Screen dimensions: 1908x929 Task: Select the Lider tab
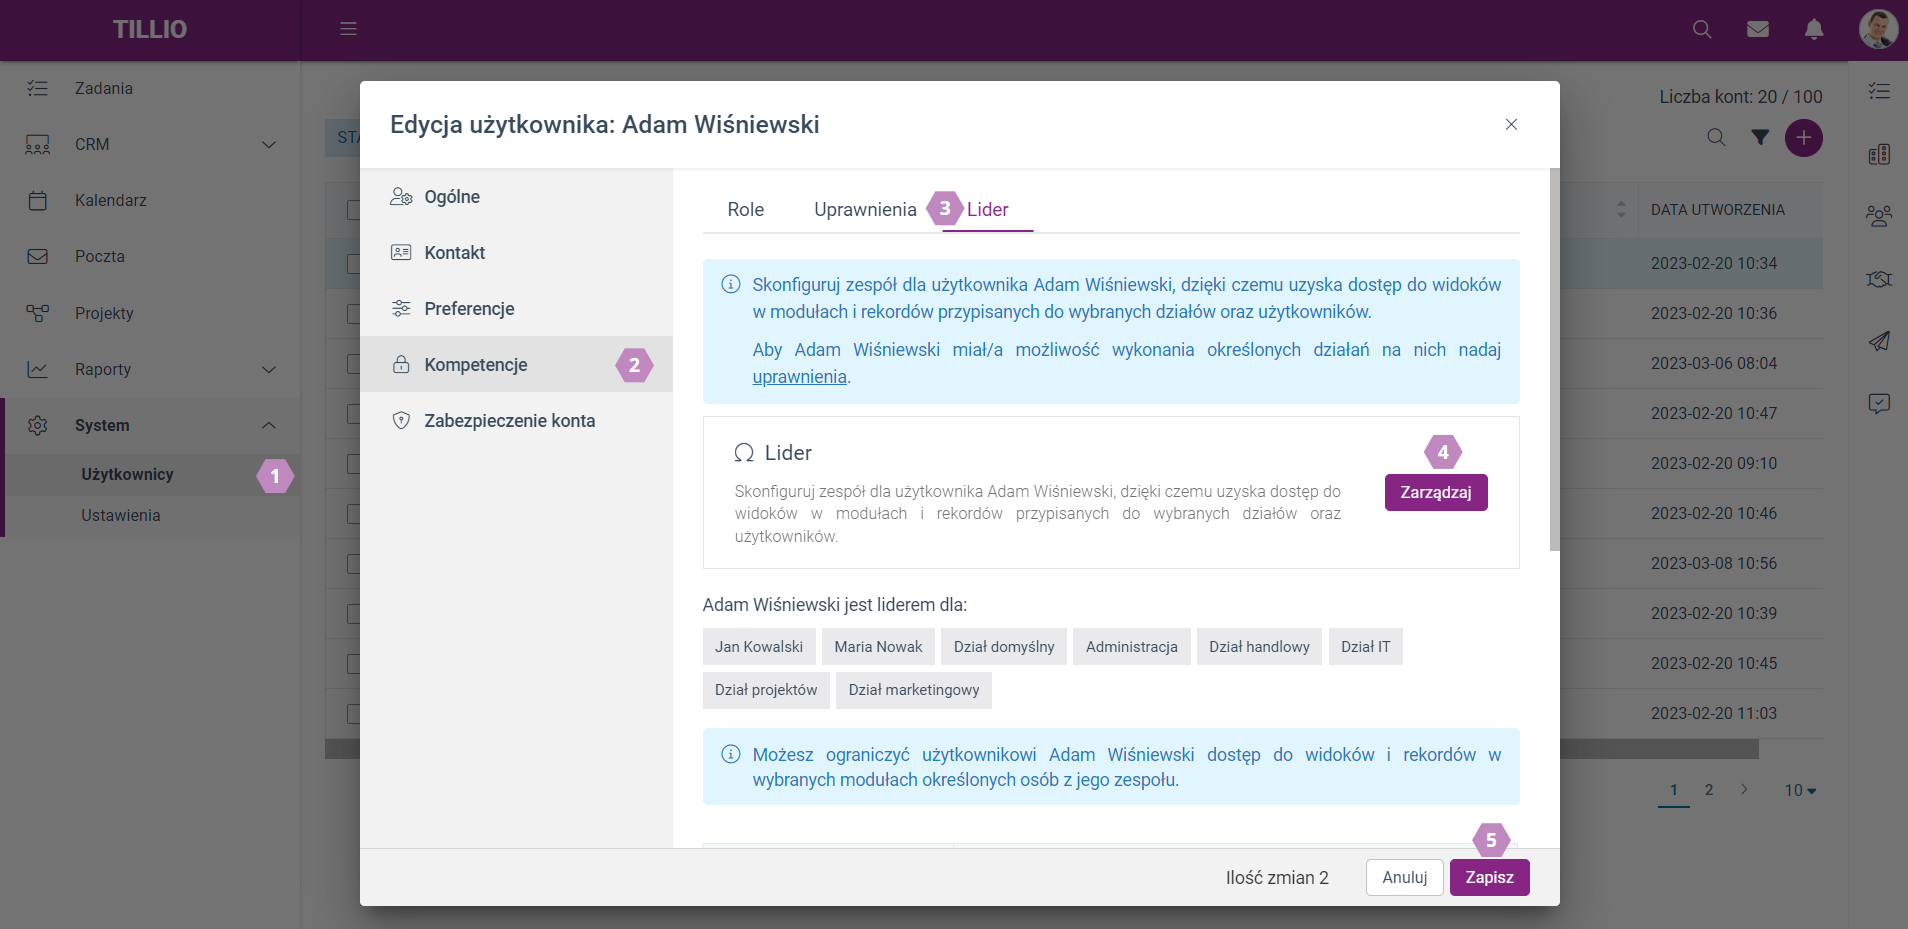[x=987, y=209]
